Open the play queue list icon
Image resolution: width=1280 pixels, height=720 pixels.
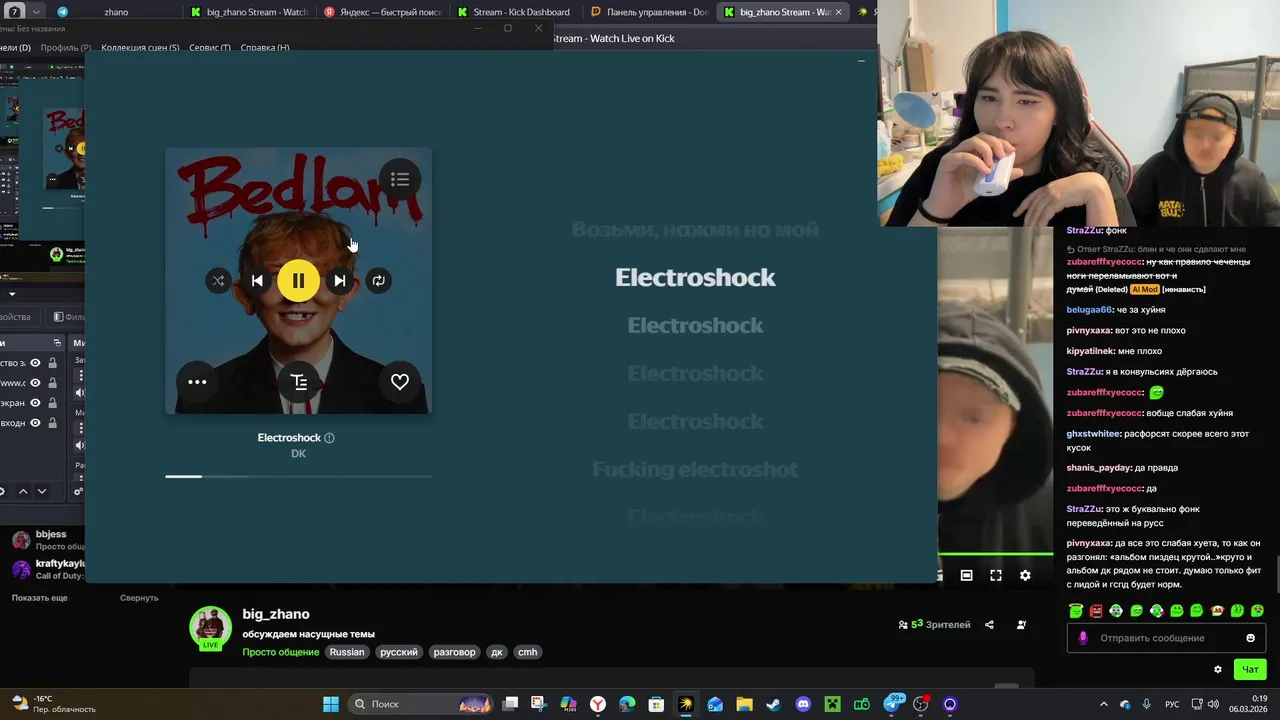point(400,180)
